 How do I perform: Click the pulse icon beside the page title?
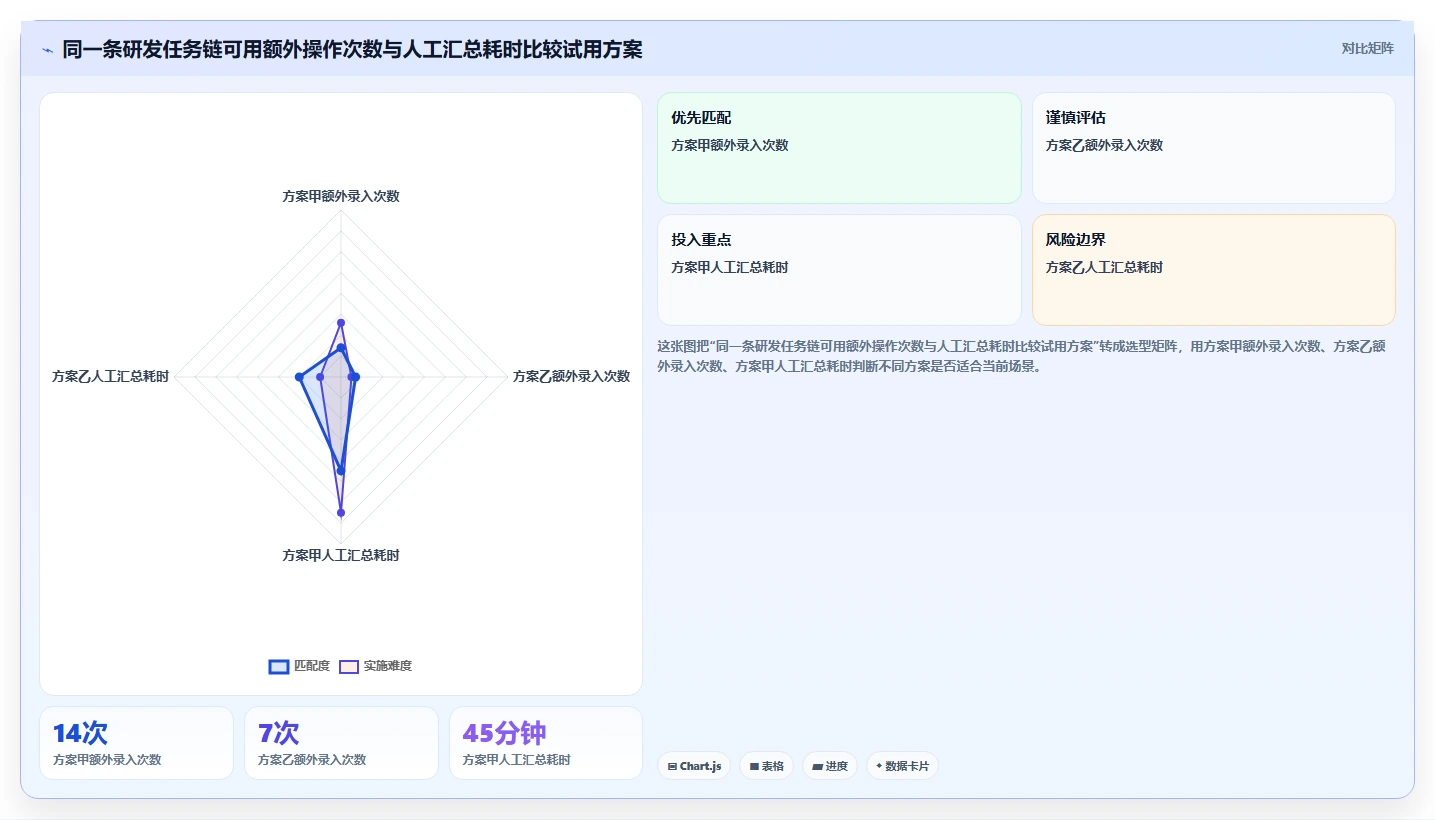click(48, 49)
